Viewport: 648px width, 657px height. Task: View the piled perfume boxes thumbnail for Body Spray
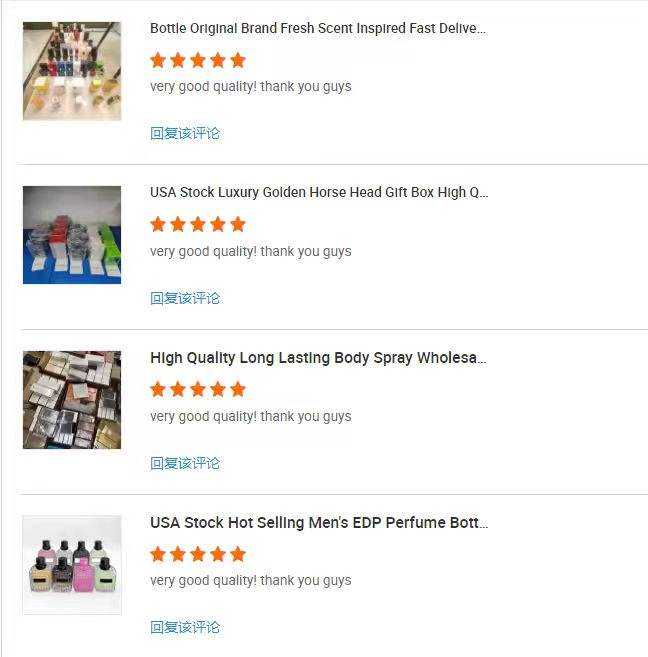[x=72, y=400]
